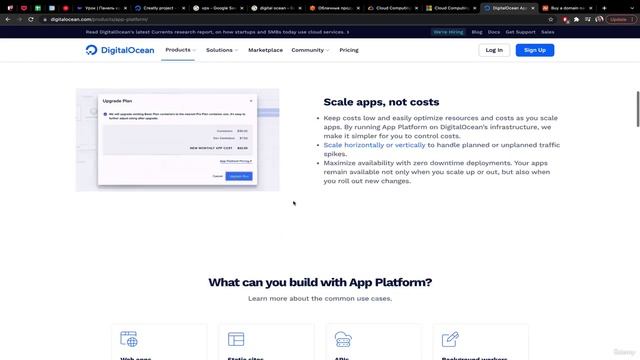Expand the Community dropdown menu
Viewport: 640px width, 360px height.
point(310,50)
